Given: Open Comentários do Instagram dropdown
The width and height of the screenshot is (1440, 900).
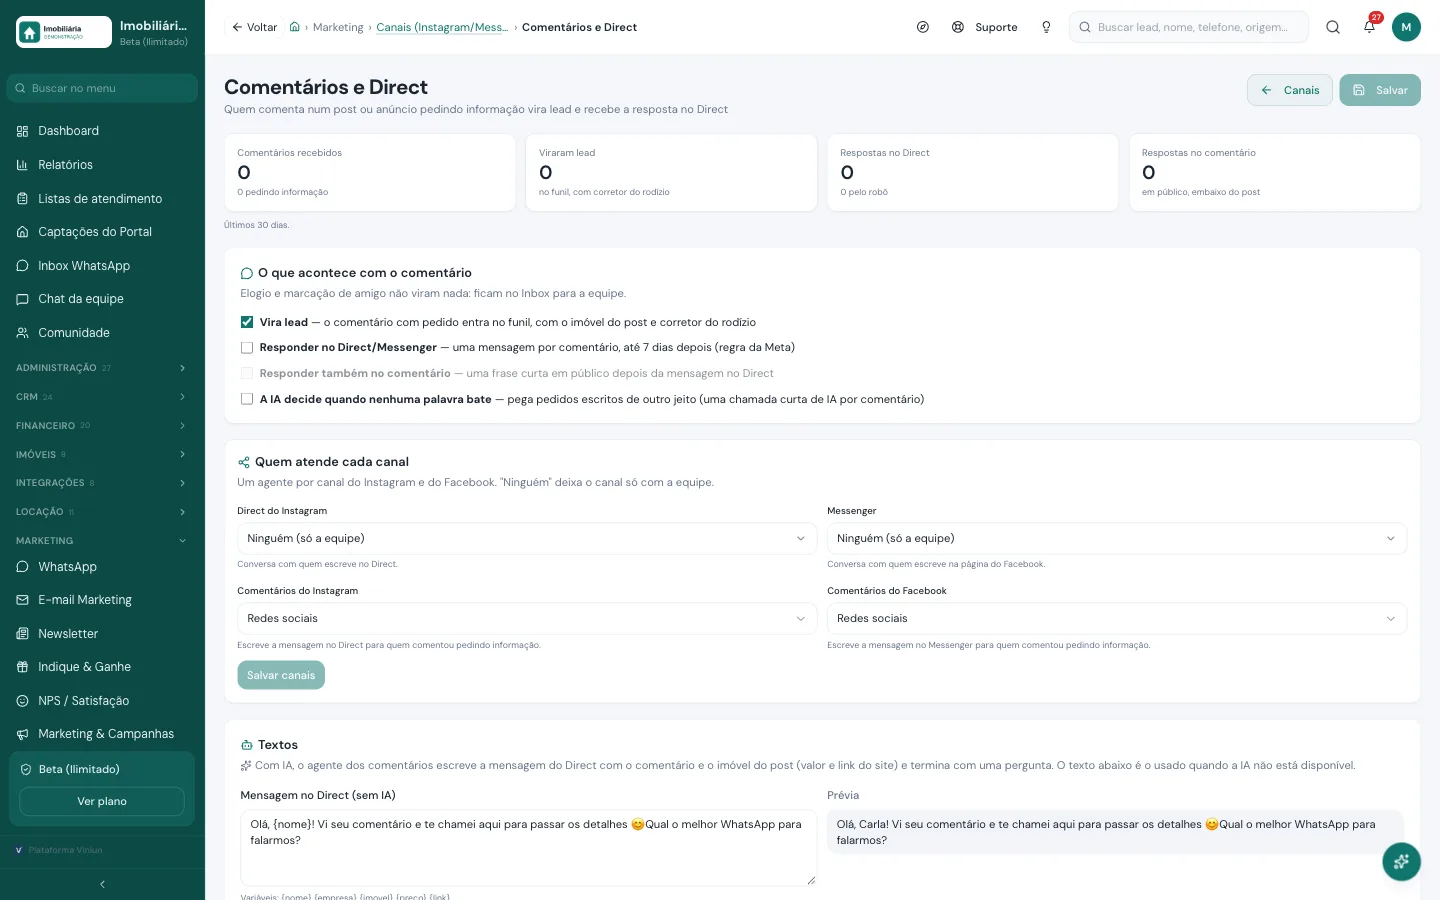Looking at the screenshot, I should coord(527,618).
